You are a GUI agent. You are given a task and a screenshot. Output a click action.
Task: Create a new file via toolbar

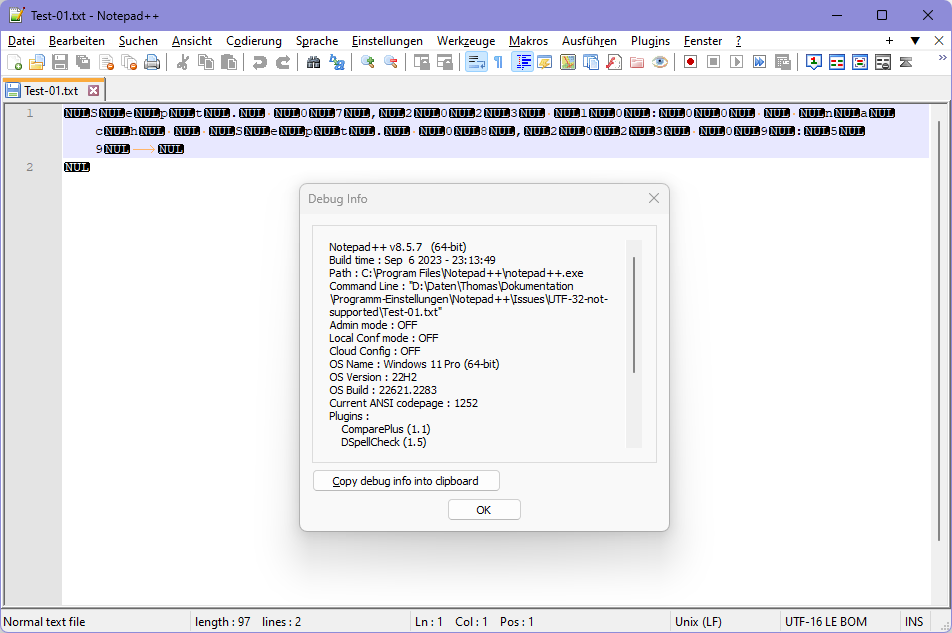[x=14, y=62]
